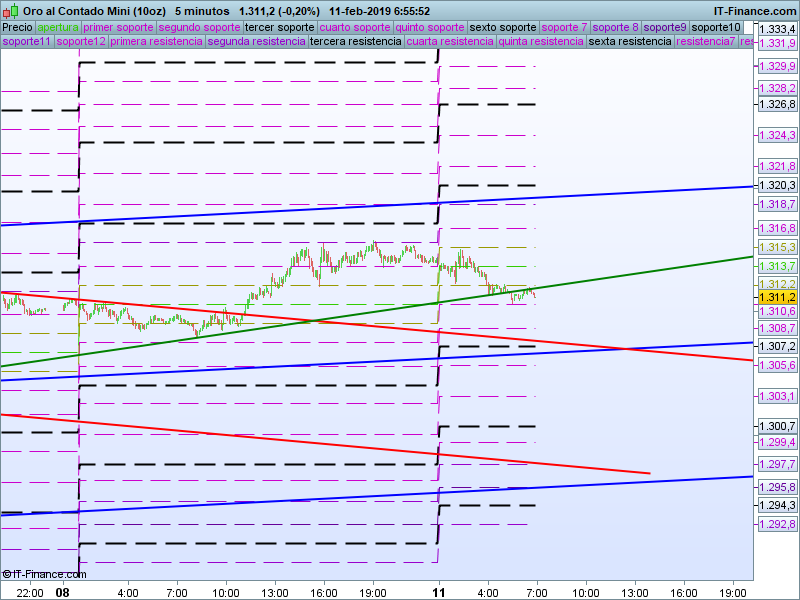Click the 'tercer soporte' legend label
The width and height of the screenshot is (800, 600).
pyautogui.click(x=279, y=27)
